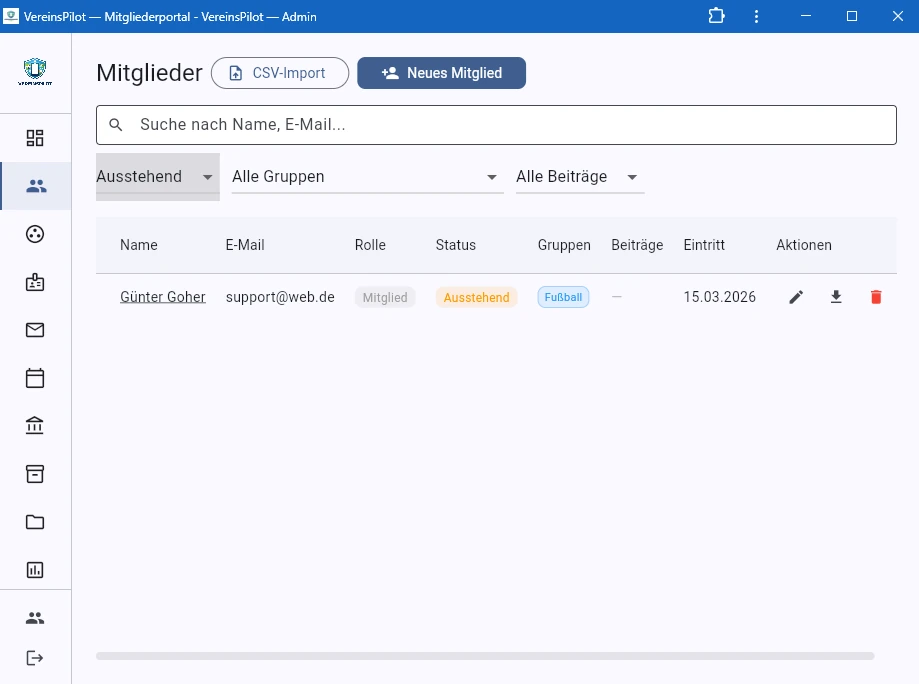Image resolution: width=919 pixels, height=684 pixels.
Task: Open the three-dot menu in title bar
Action: click(757, 16)
